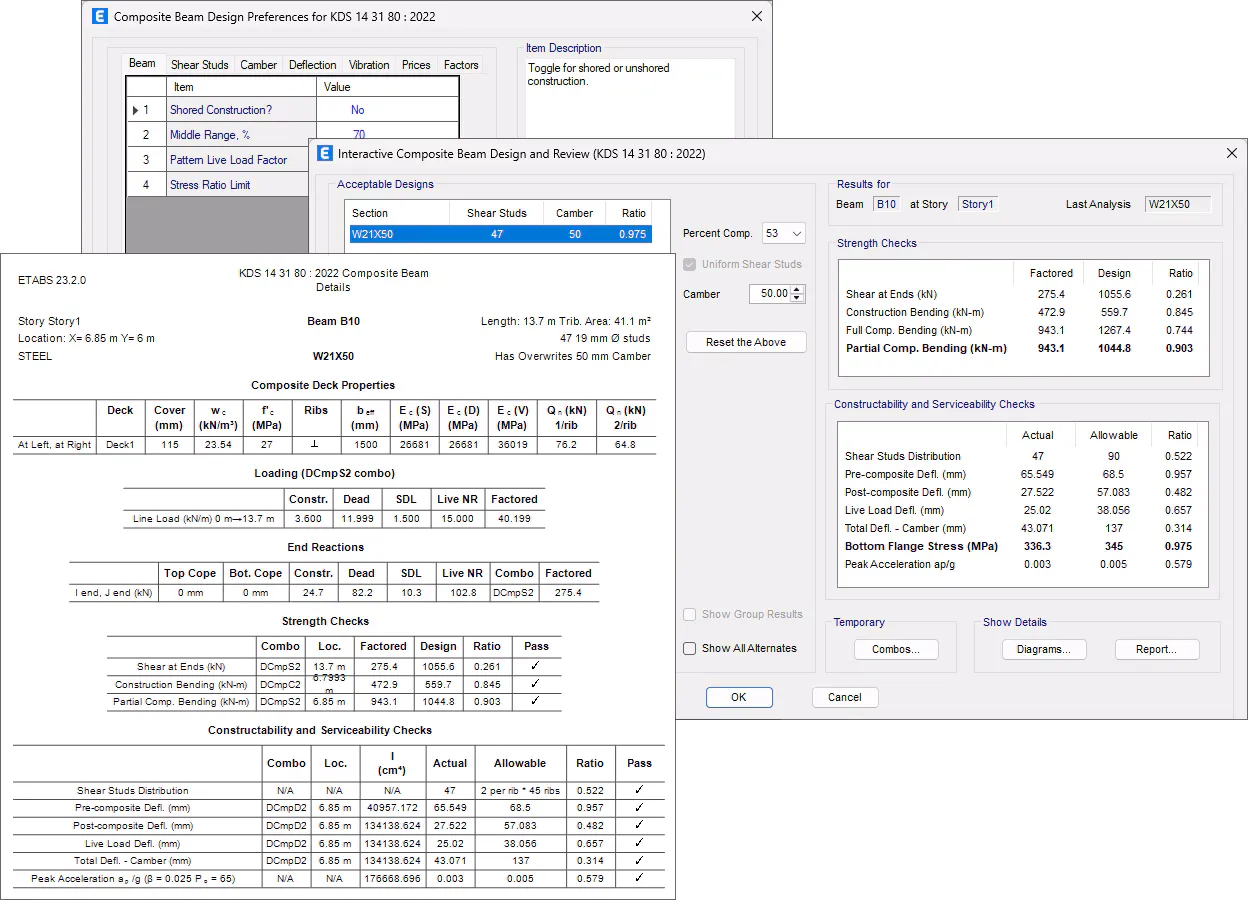Click the Reset the Above button
This screenshot has width=1248, height=900.
tap(746, 342)
